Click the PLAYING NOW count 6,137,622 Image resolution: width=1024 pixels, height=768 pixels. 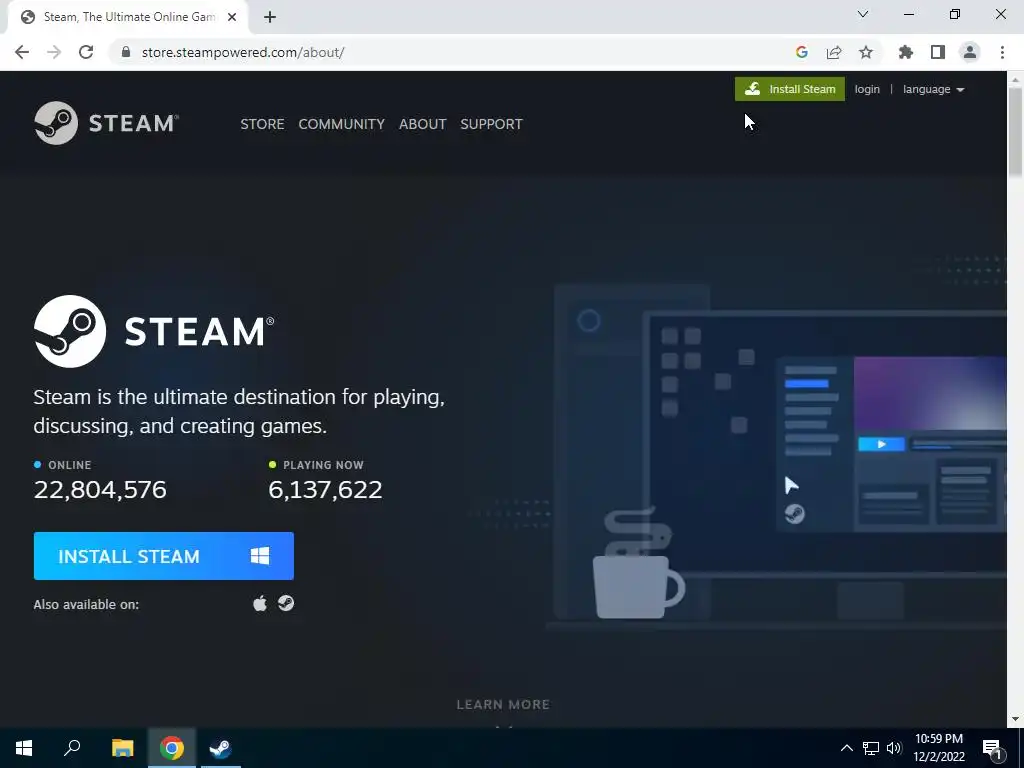pyautogui.click(x=325, y=490)
